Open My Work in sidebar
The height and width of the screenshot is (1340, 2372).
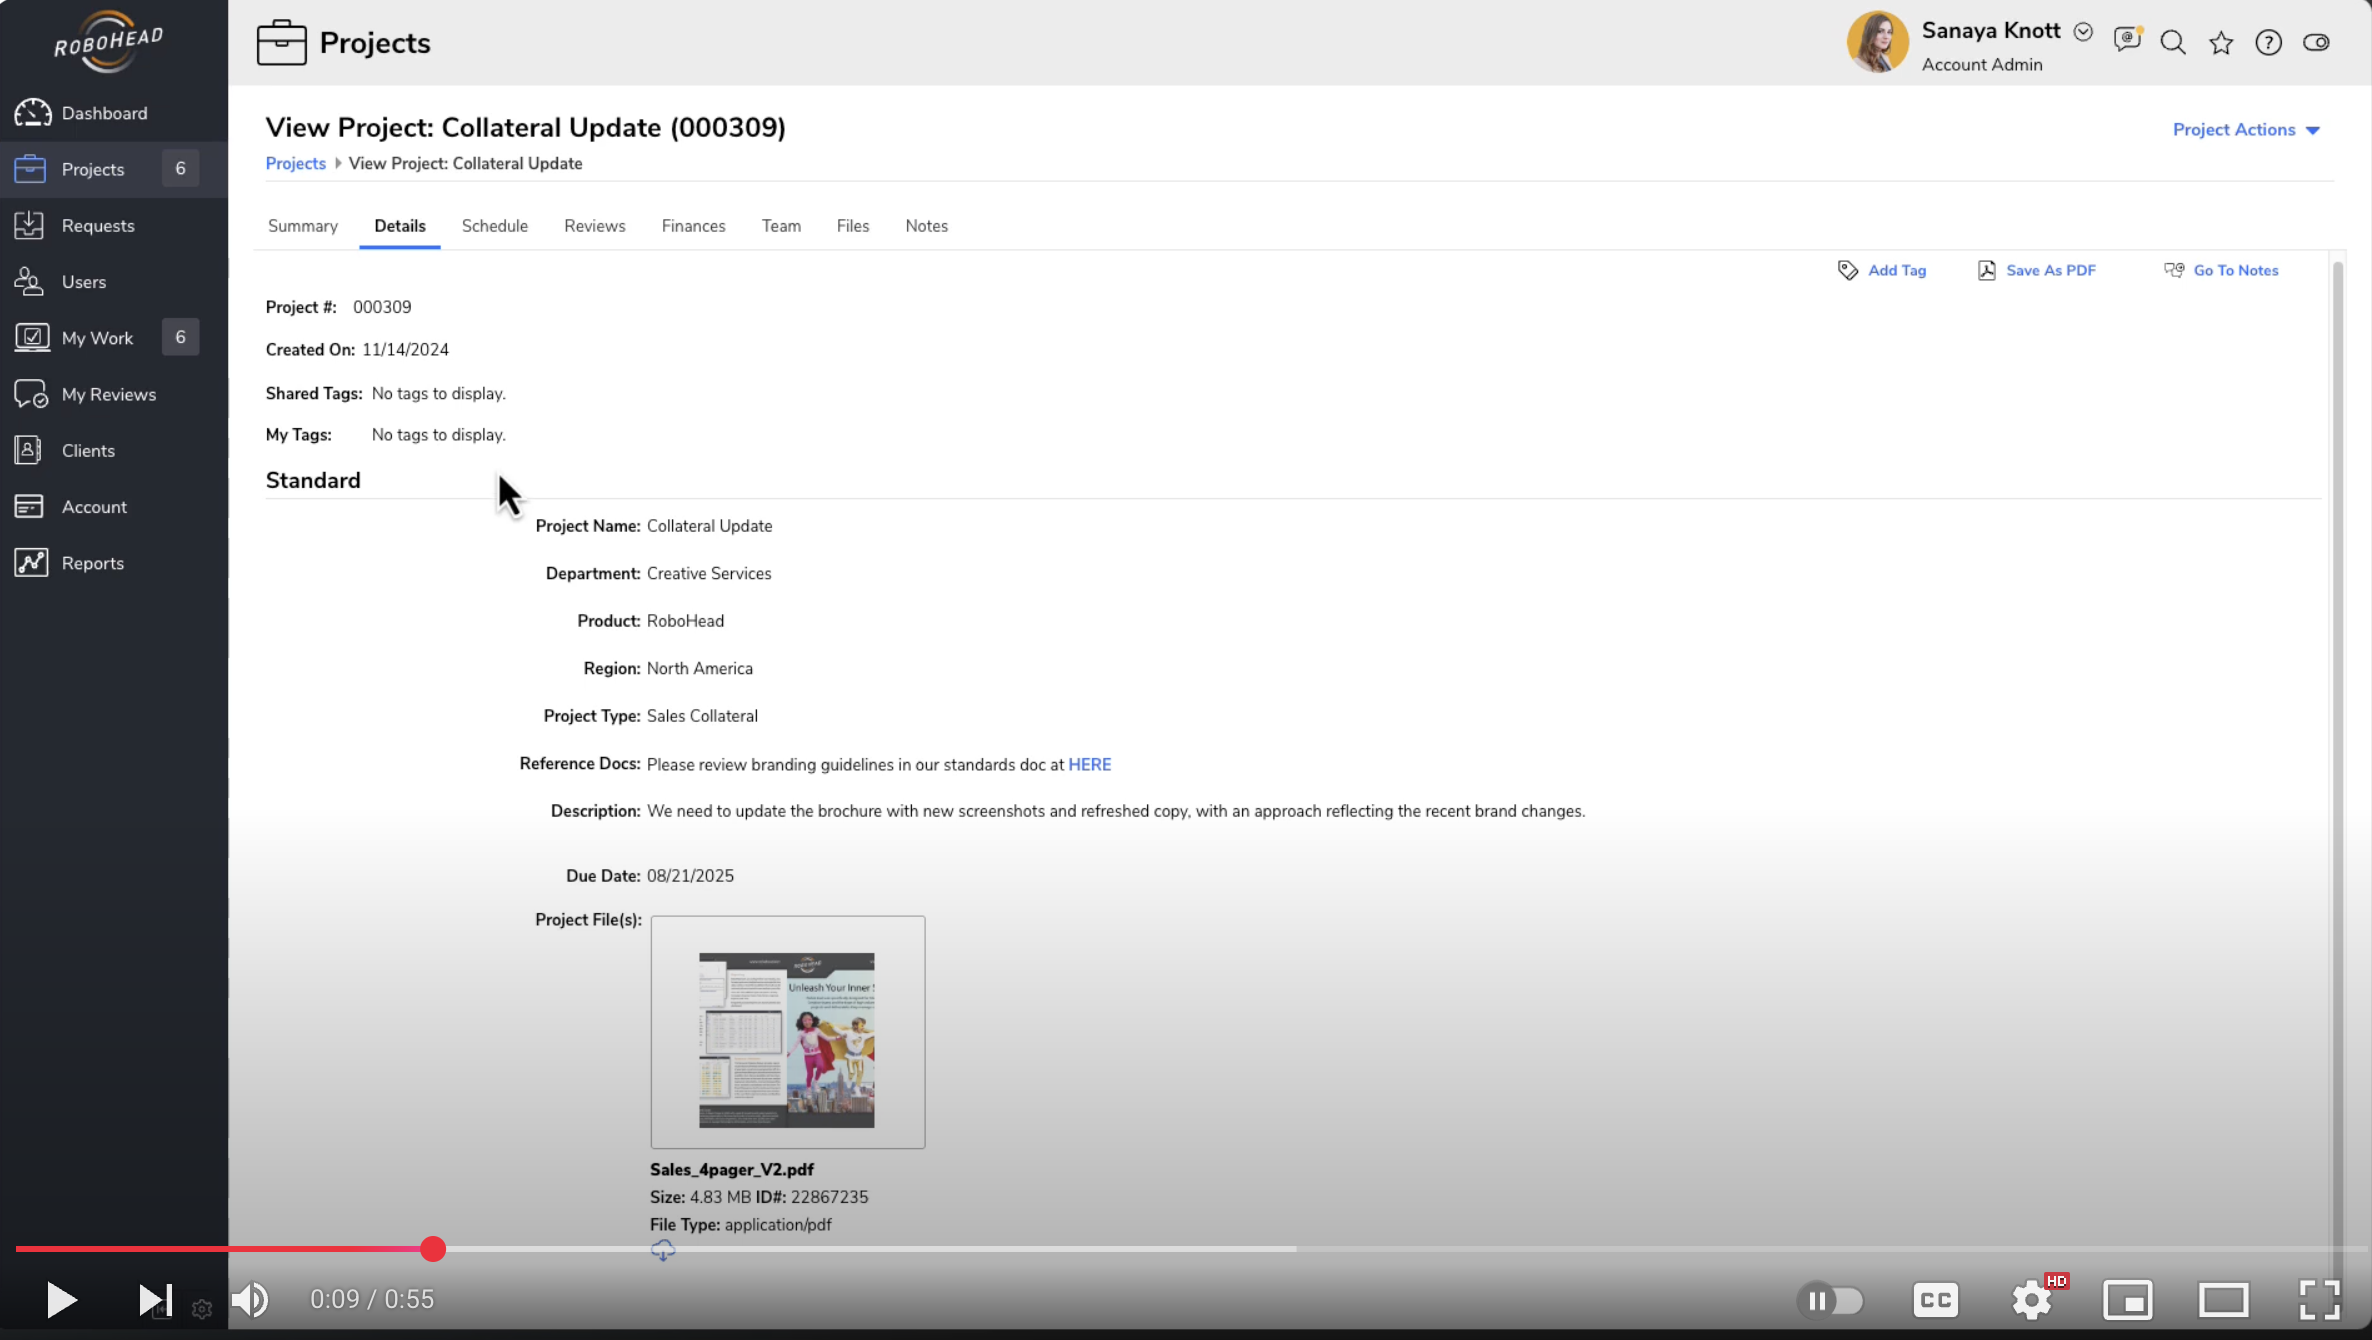point(97,338)
